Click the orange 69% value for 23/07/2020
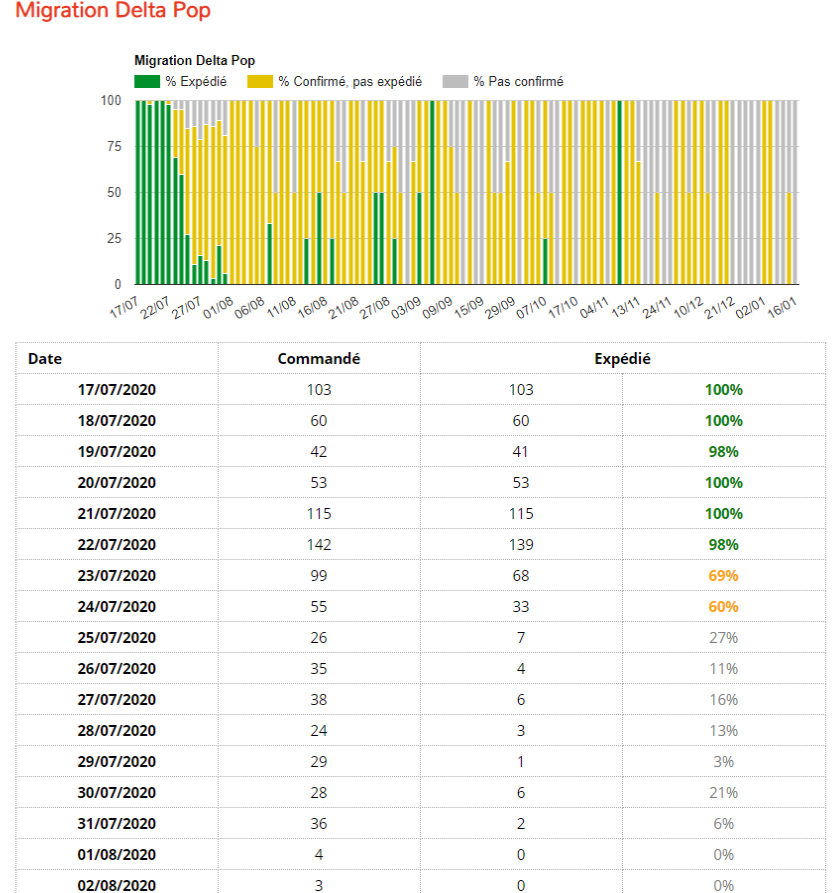This screenshot has width=833, height=893. pos(723,575)
